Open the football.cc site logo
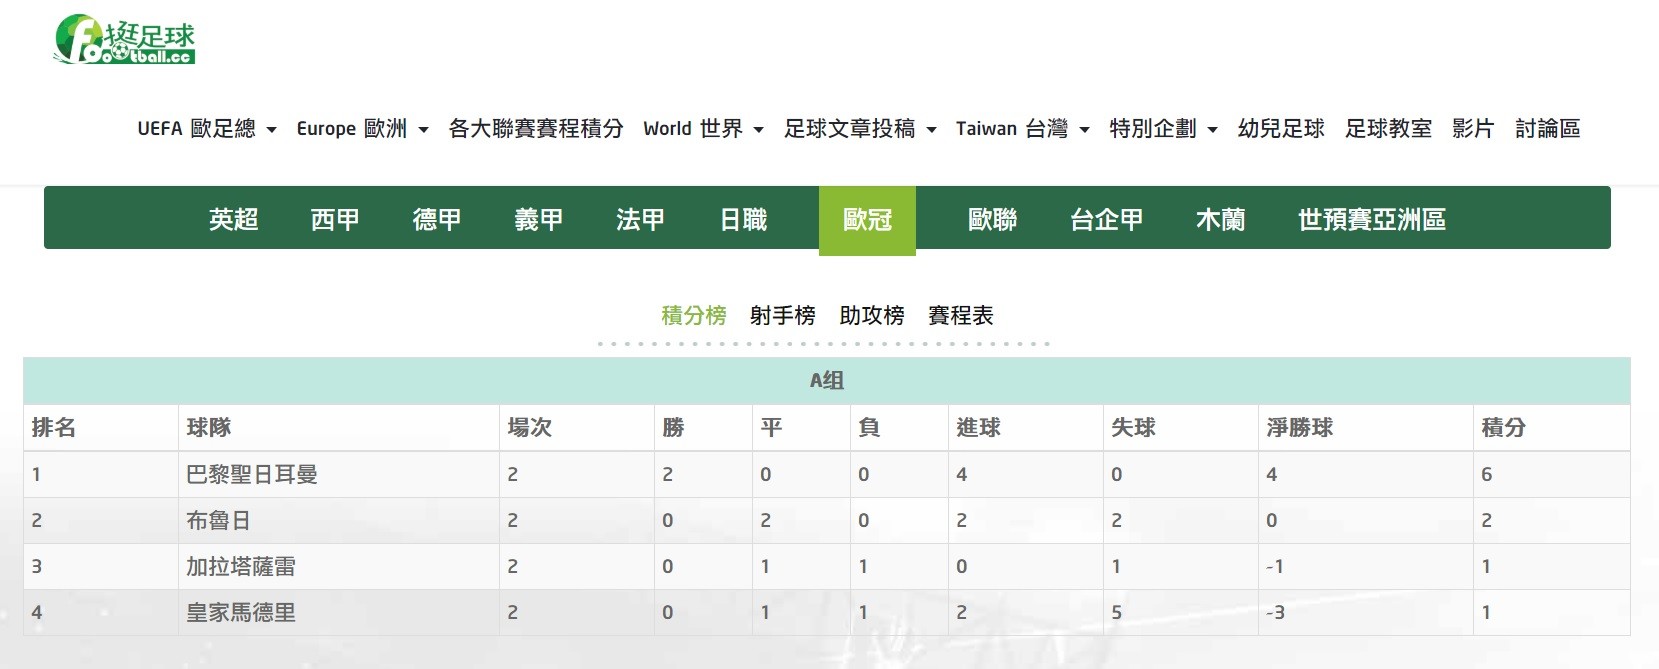Viewport: 1659px width, 669px height. [x=124, y=39]
